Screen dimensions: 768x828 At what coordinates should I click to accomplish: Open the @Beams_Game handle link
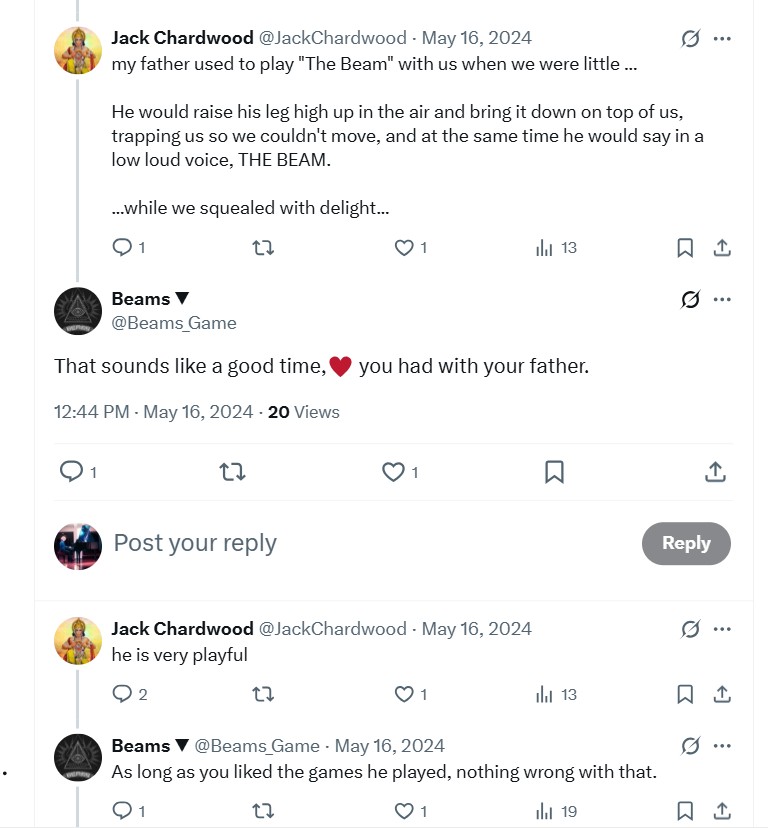point(174,323)
